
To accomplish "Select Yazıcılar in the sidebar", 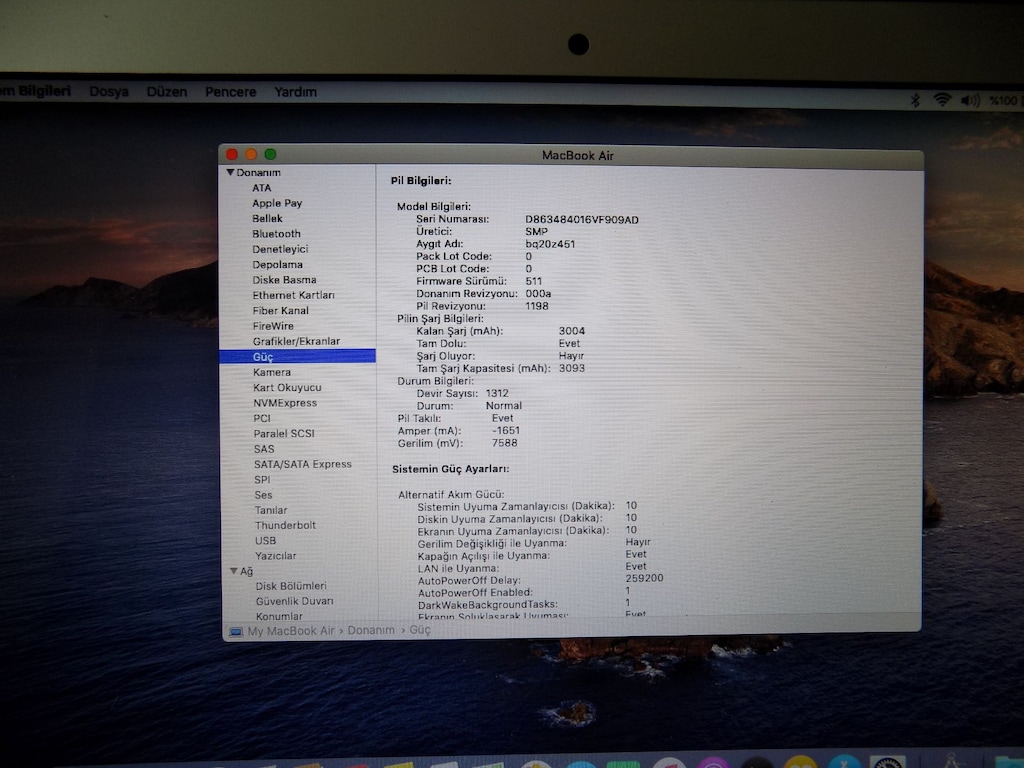I will coord(276,556).
